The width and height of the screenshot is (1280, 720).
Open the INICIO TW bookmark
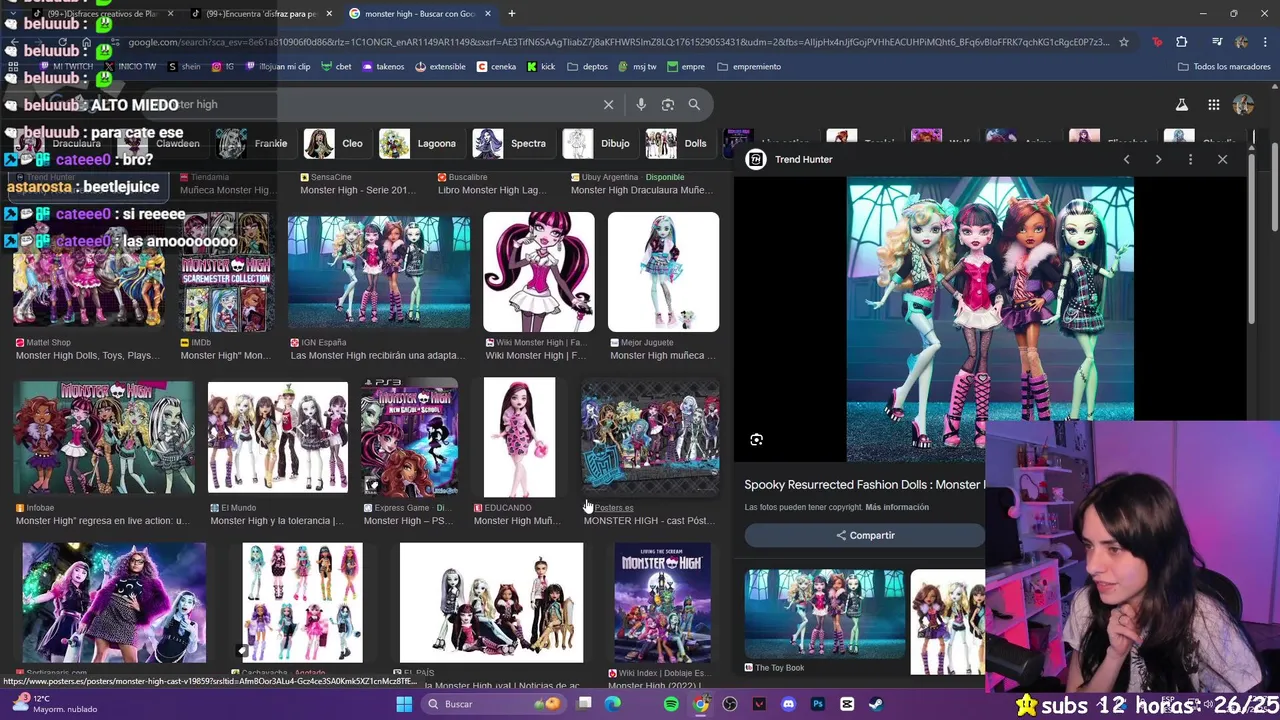coord(129,67)
